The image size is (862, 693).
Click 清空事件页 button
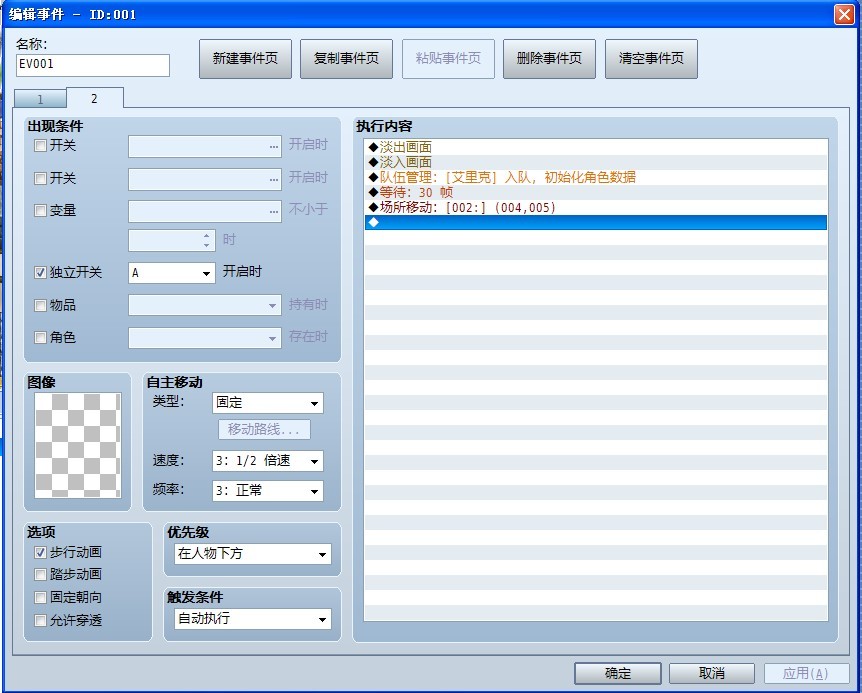[x=651, y=59]
